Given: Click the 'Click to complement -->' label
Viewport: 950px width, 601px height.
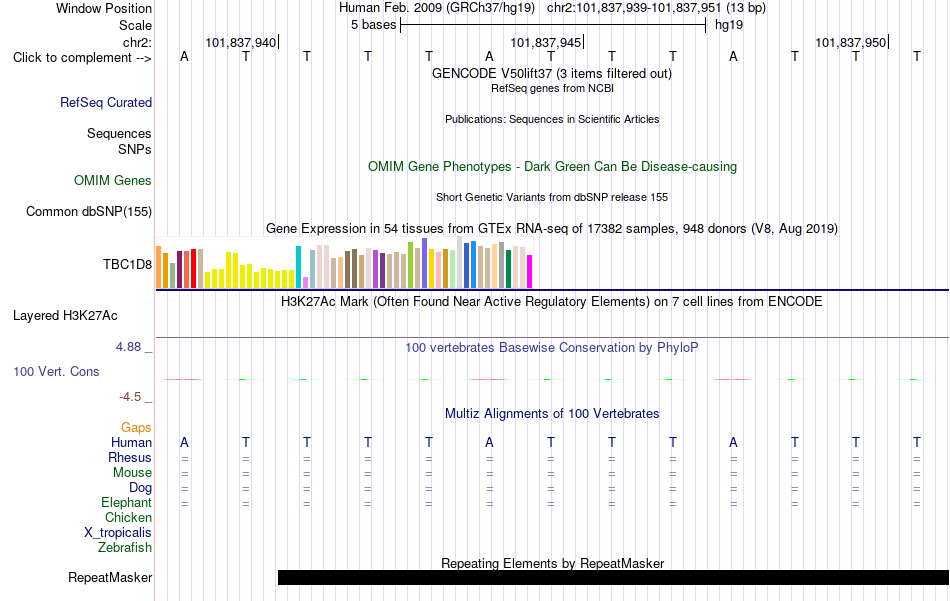Looking at the screenshot, I should (82, 58).
